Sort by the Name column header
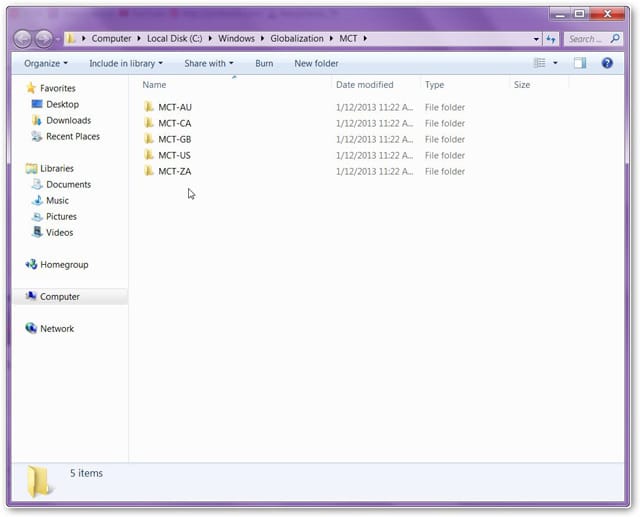Image resolution: width=640 pixels, height=517 pixels. click(x=154, y=84)
